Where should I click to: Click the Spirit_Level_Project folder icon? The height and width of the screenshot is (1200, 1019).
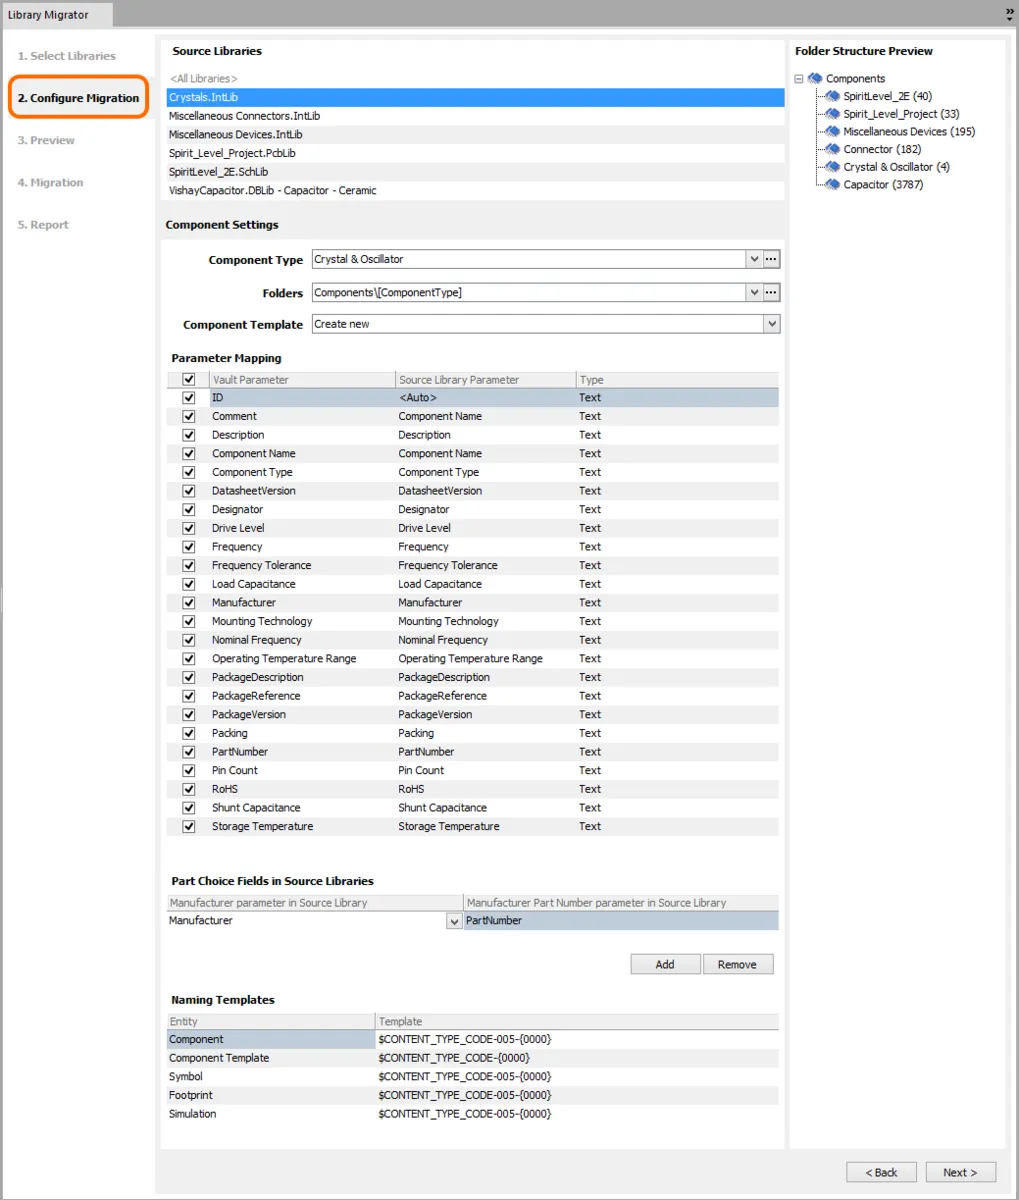[832, 114]
